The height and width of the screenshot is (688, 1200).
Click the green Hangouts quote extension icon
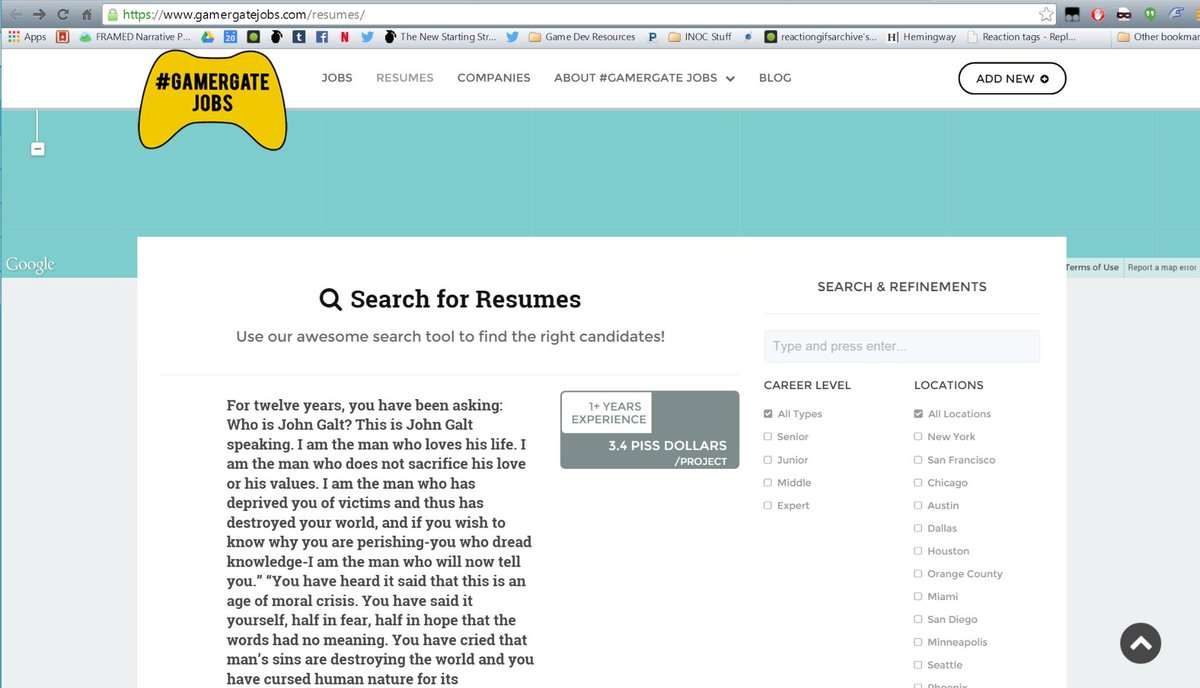point(1150,15)
